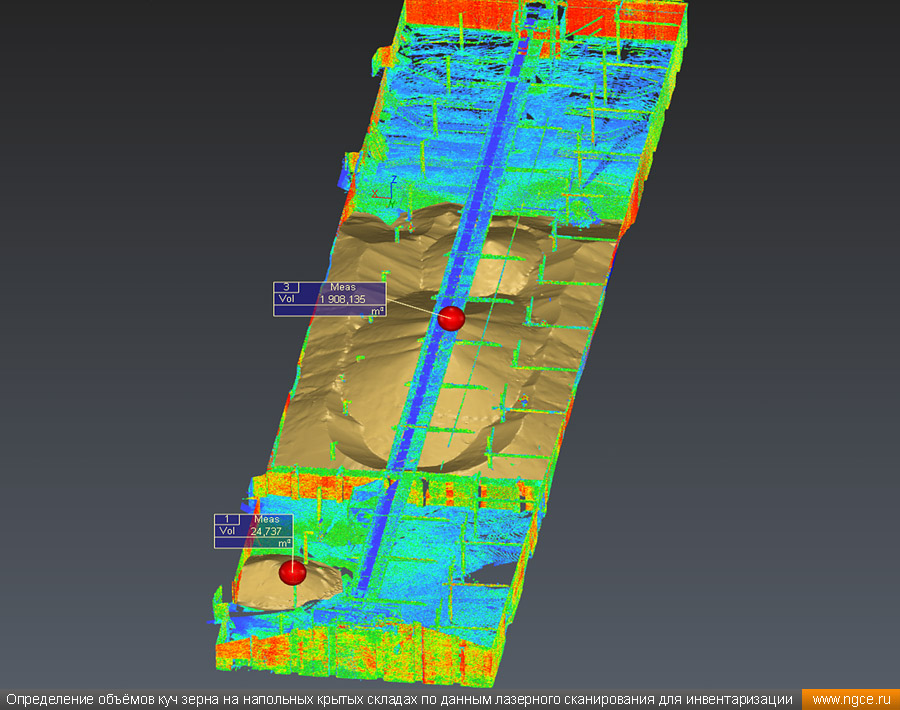Click the 'Meas' header of measurement 1
This screenshot has height=710, width=900.
coord(267,519)
